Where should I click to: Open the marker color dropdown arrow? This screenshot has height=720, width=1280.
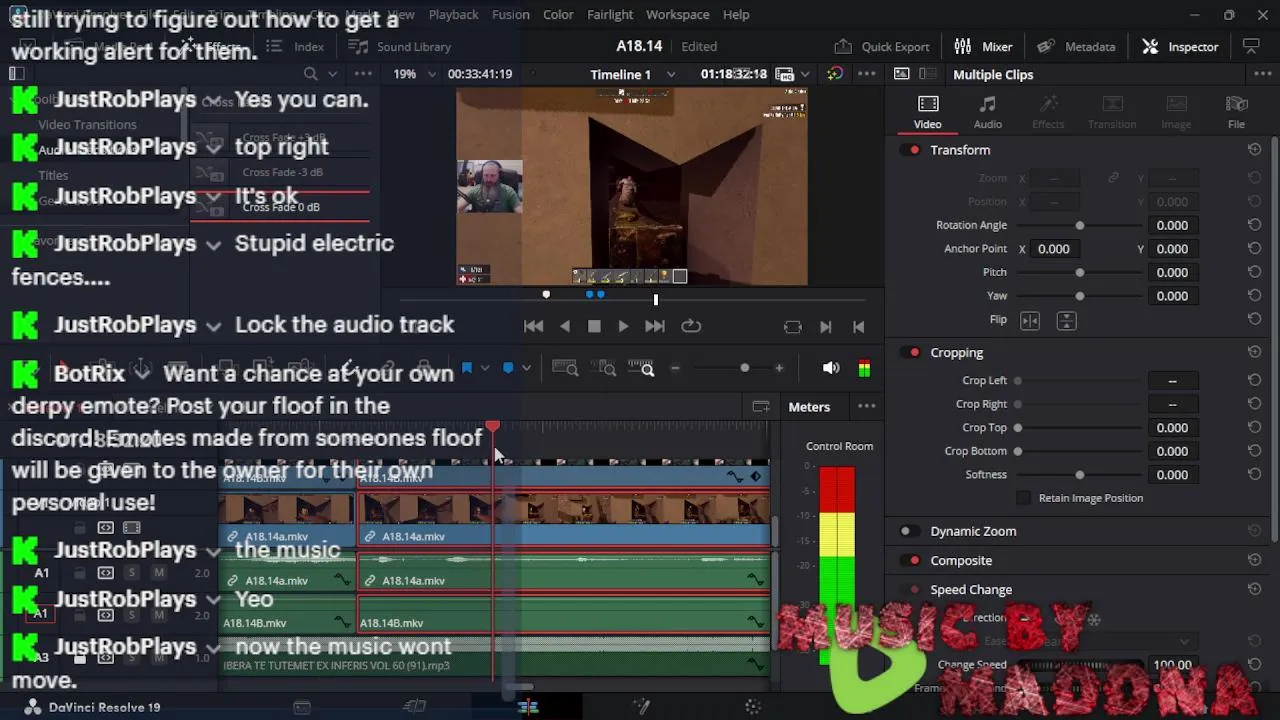[526, 368]
